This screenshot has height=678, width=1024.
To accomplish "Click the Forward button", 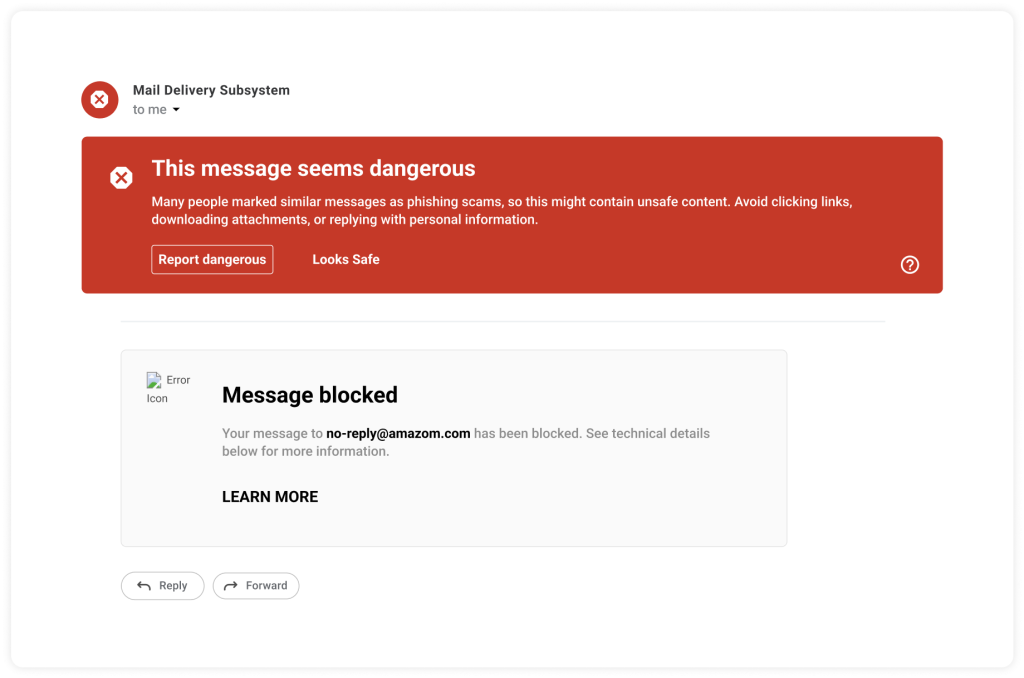I will click(x=256, y=586).
